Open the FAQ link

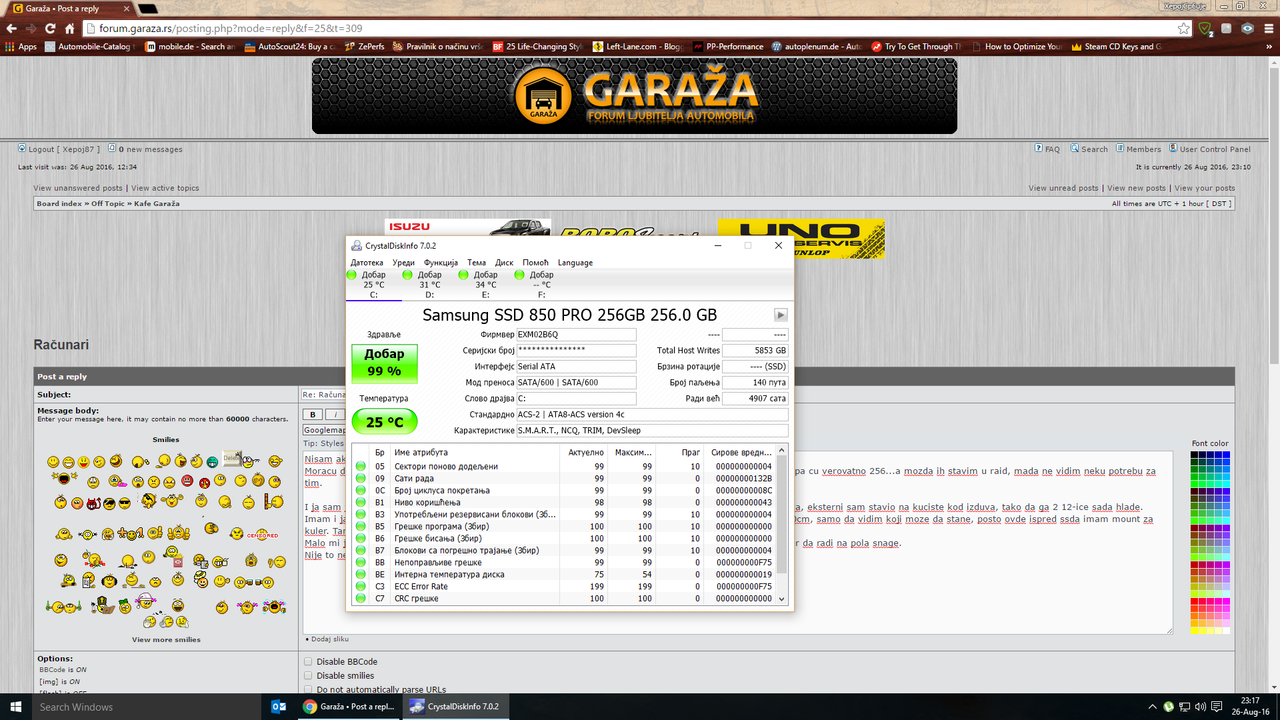[x=1047, y=149]
